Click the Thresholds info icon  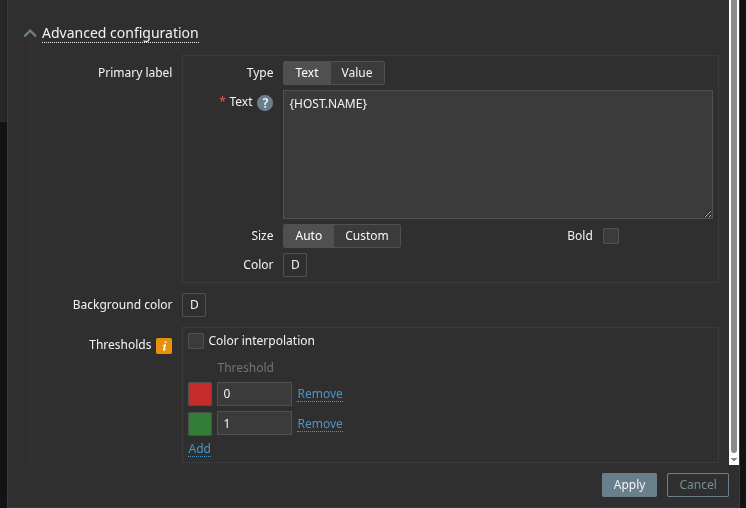[164, 346]
